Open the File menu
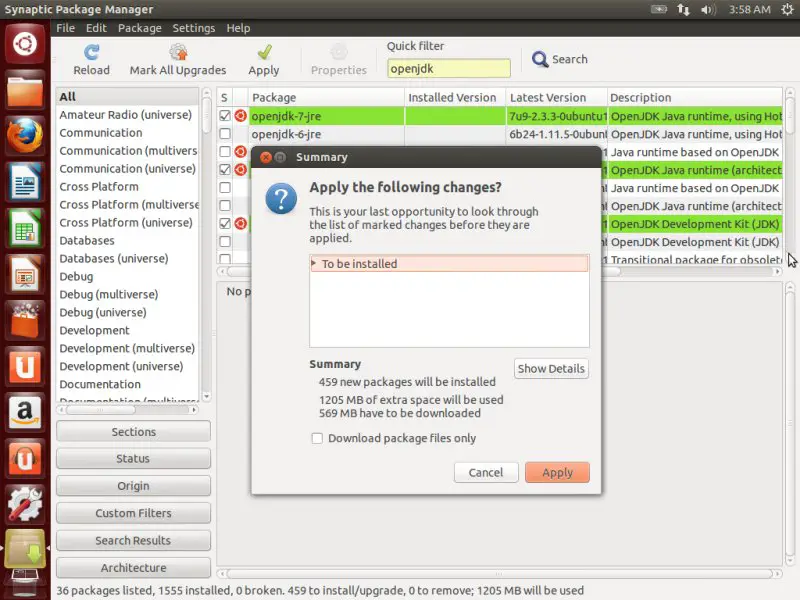Viewport: 800px width, 600px height. (x=65, y=28)
